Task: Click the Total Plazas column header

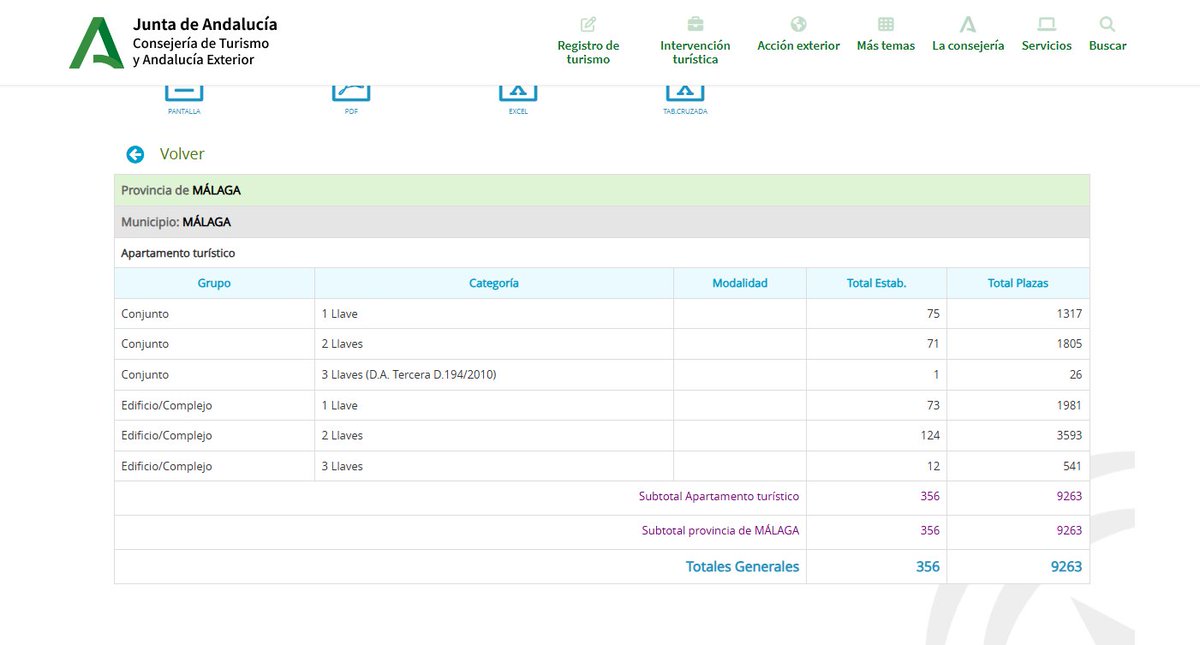Action: point(1018,283)
